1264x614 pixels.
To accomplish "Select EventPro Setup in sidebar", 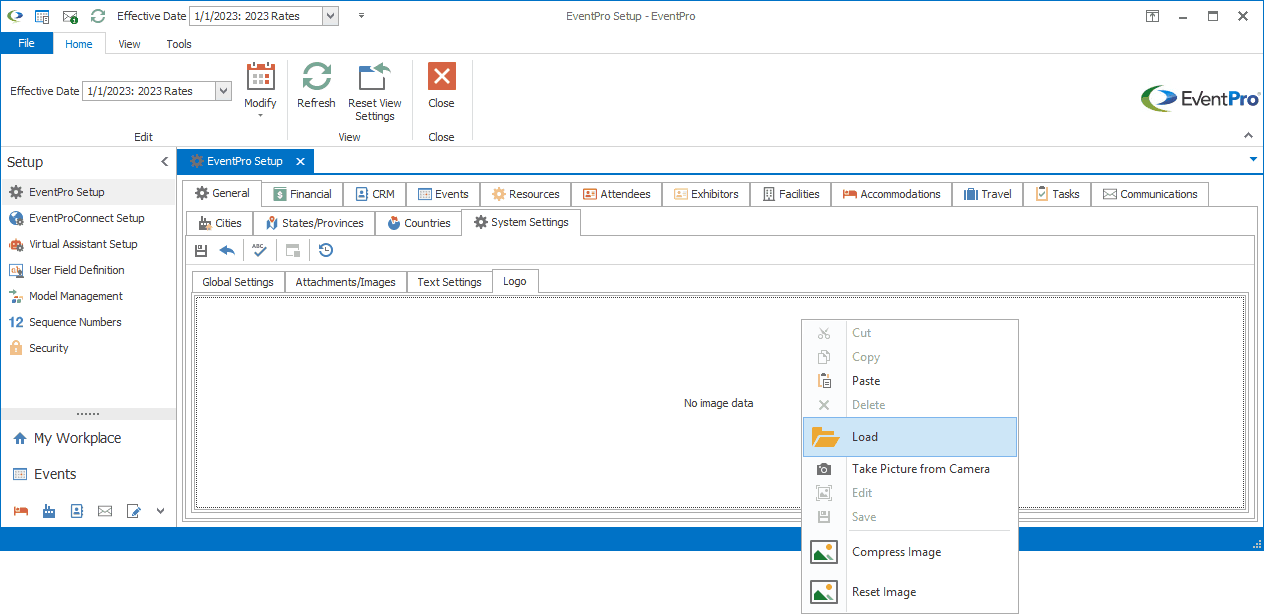I will click(x=88, y=192).
